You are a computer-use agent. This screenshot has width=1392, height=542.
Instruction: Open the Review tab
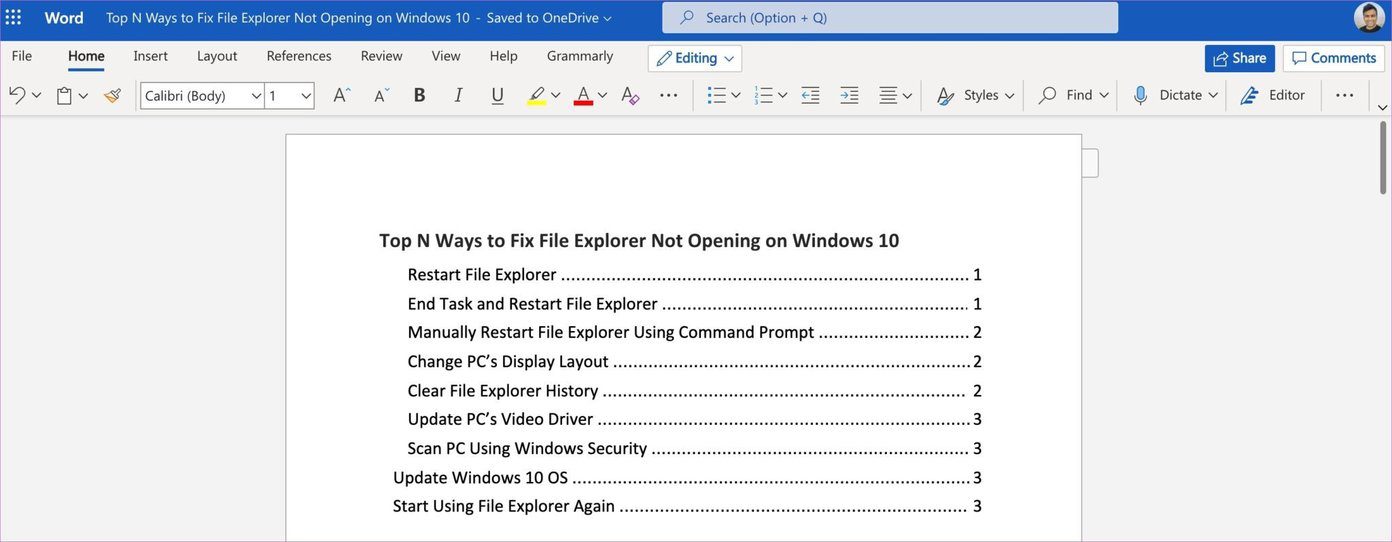(x=382, y=56)
